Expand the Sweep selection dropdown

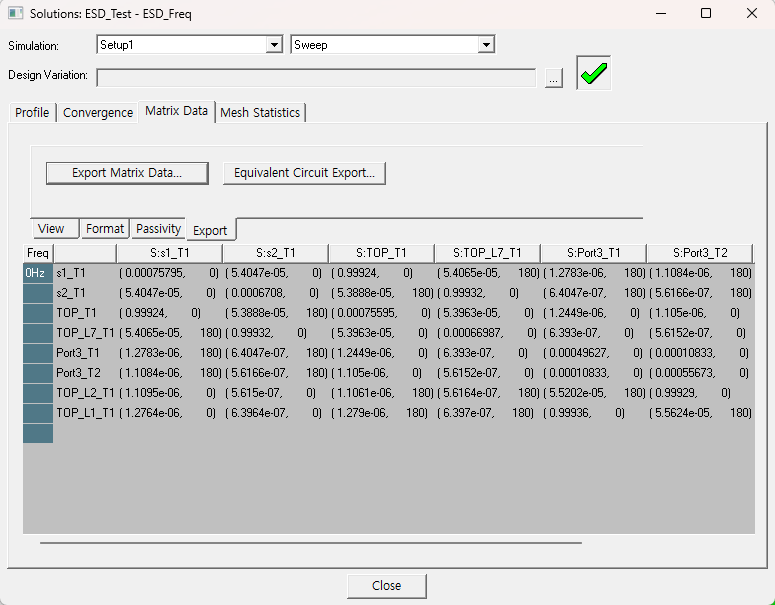coord(486,45)
